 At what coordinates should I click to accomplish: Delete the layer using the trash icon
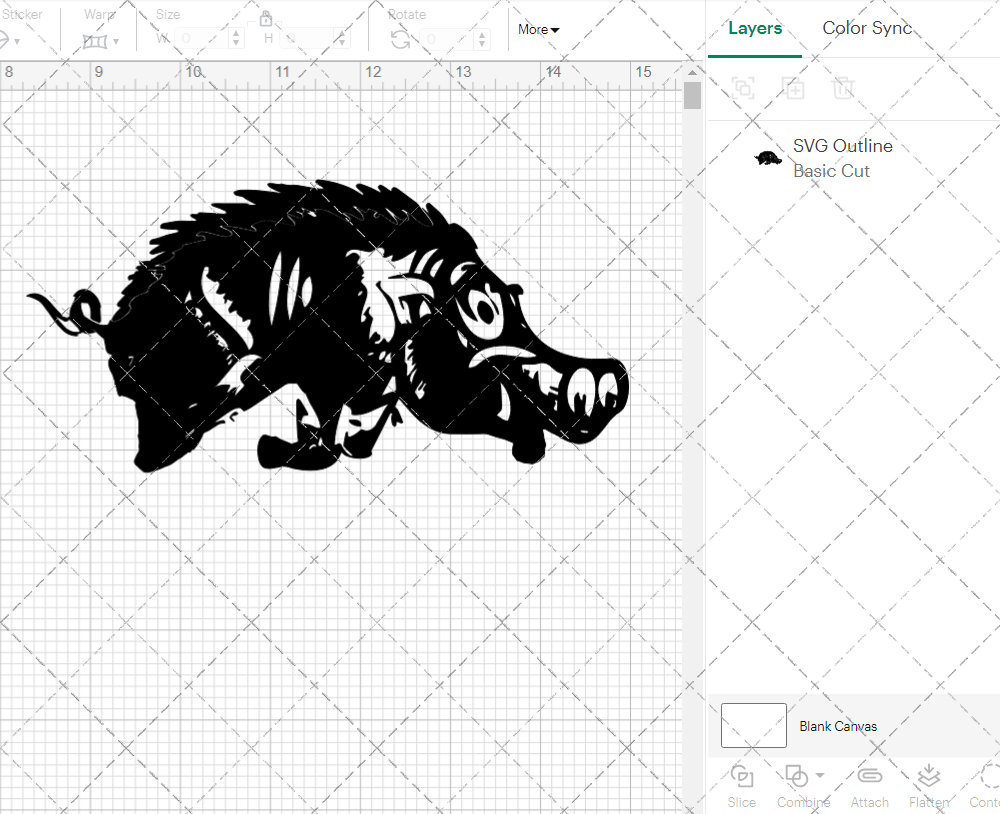[x=844, y=88]
